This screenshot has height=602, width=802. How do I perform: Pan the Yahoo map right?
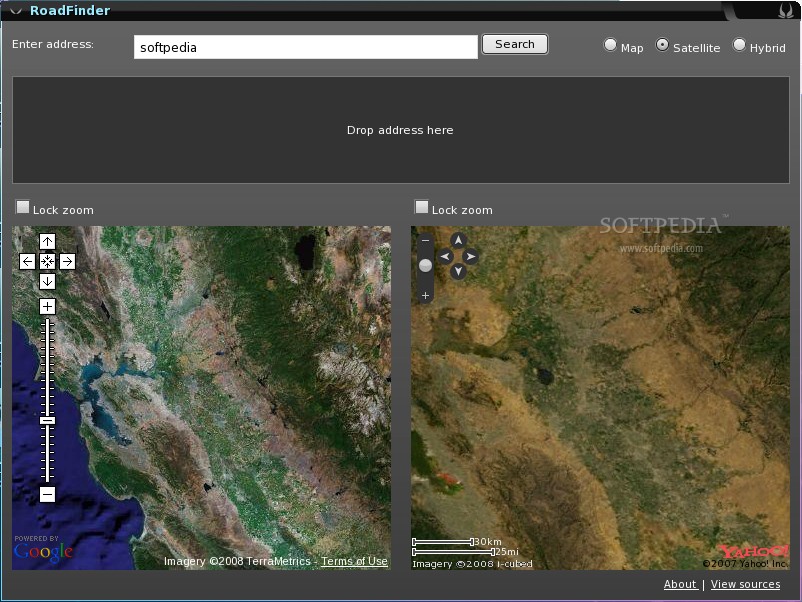[471, 256]
